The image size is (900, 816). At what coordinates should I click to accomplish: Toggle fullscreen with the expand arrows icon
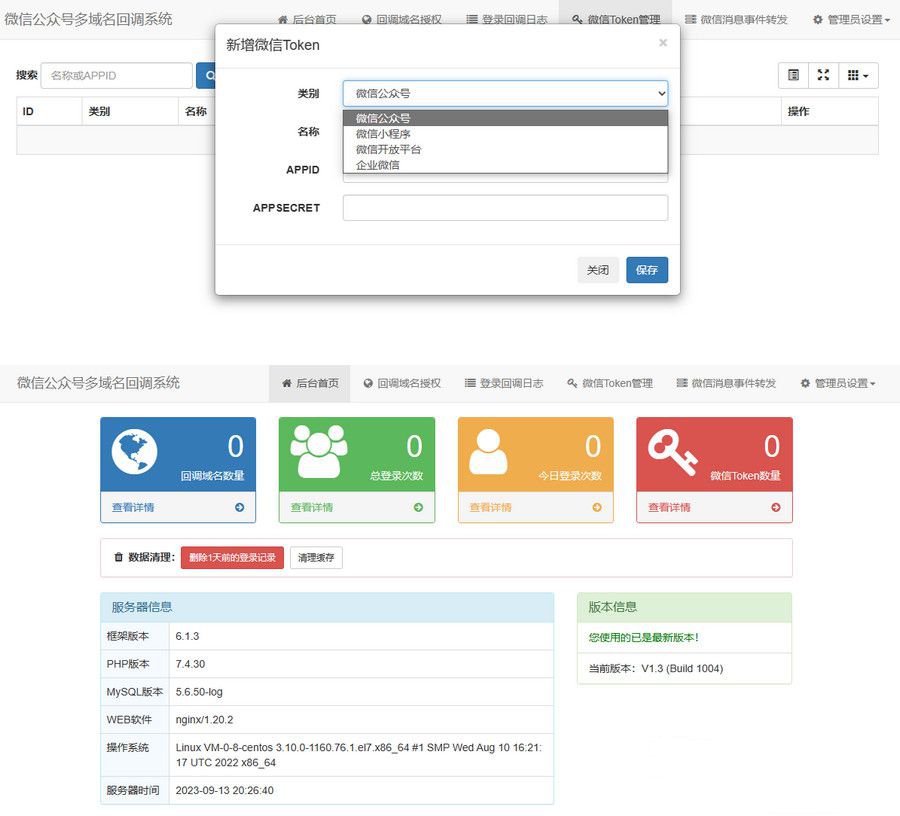click(x=824, y=75)
